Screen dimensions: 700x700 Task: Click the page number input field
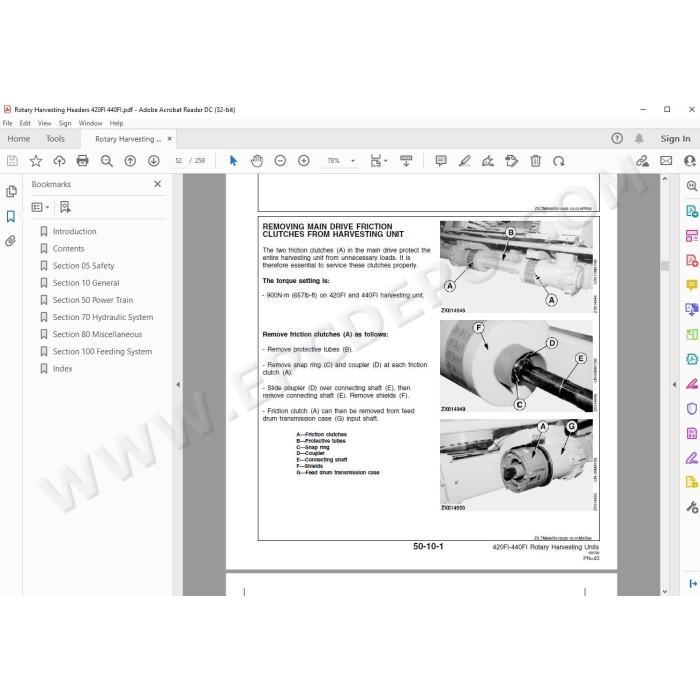click(179, 161)
